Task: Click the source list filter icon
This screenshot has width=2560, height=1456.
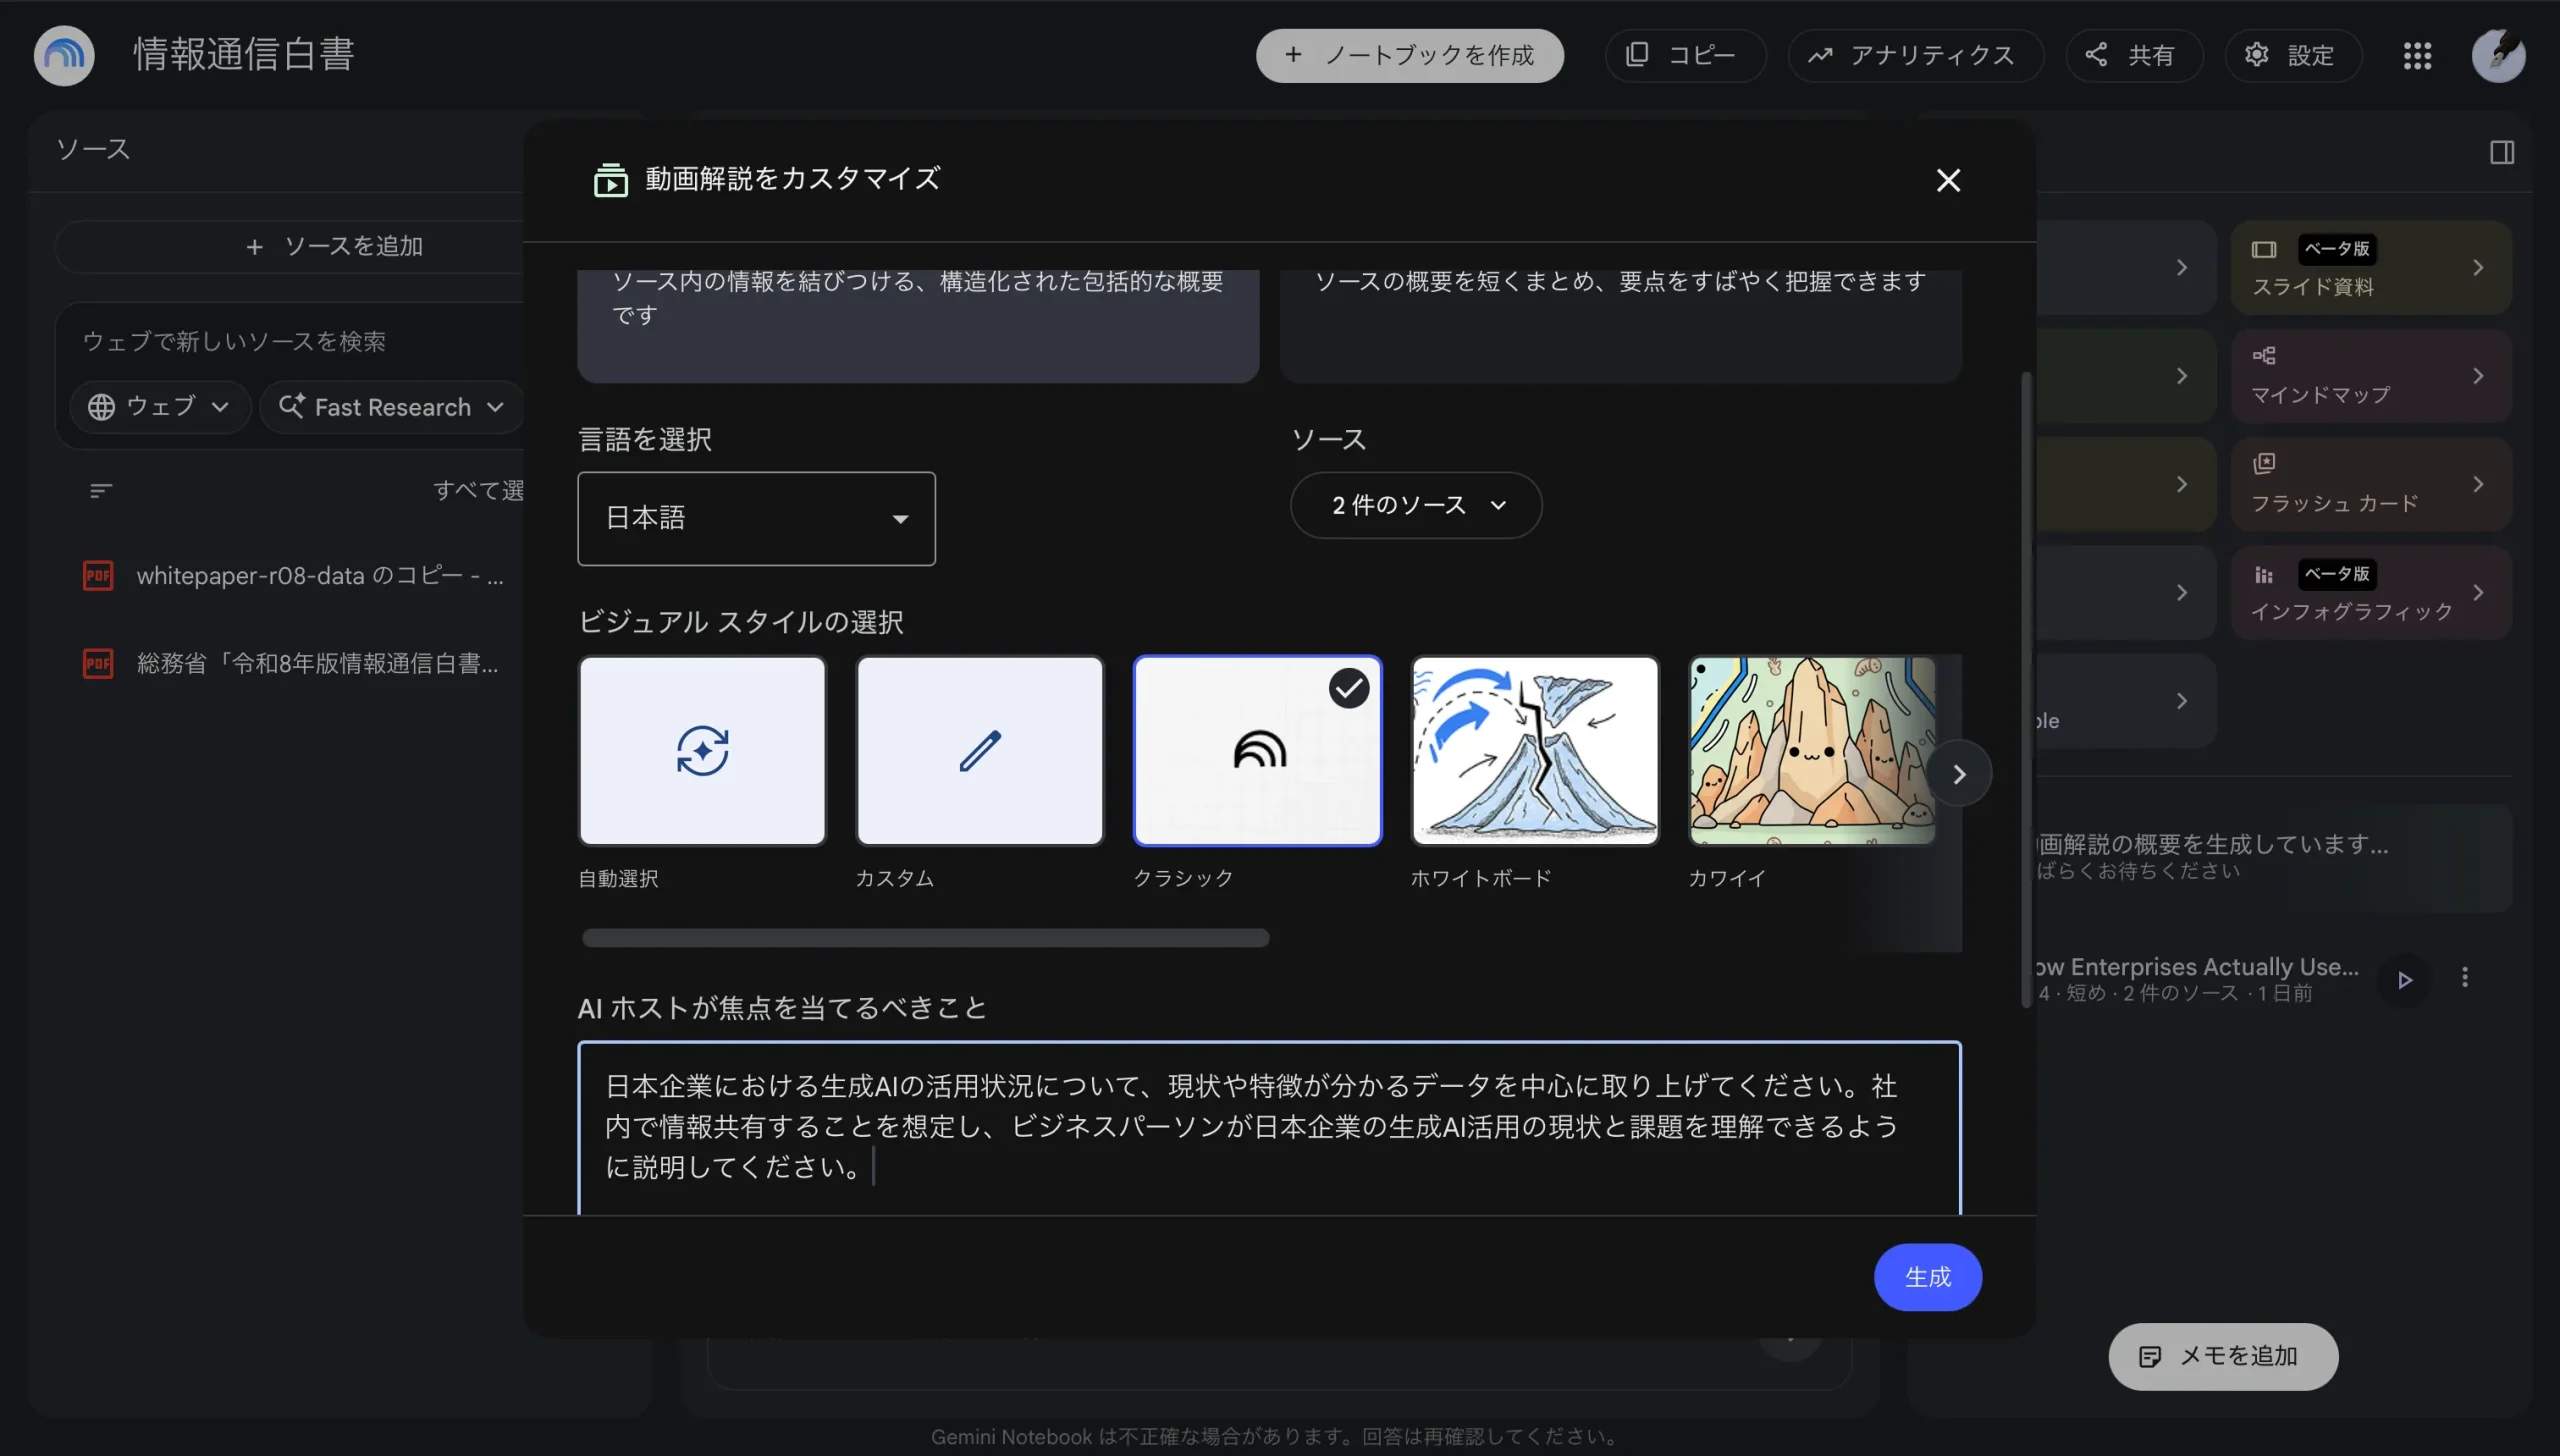Action: (101, 490)
